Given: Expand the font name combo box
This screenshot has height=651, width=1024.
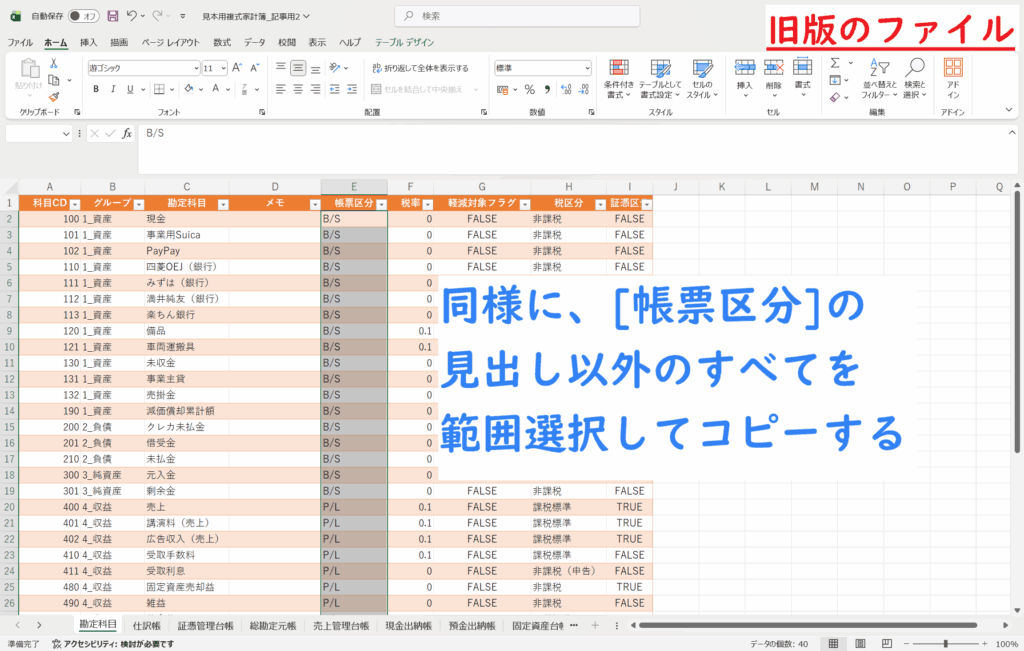Looking at the screenshot, I should [x=195, y=68].
